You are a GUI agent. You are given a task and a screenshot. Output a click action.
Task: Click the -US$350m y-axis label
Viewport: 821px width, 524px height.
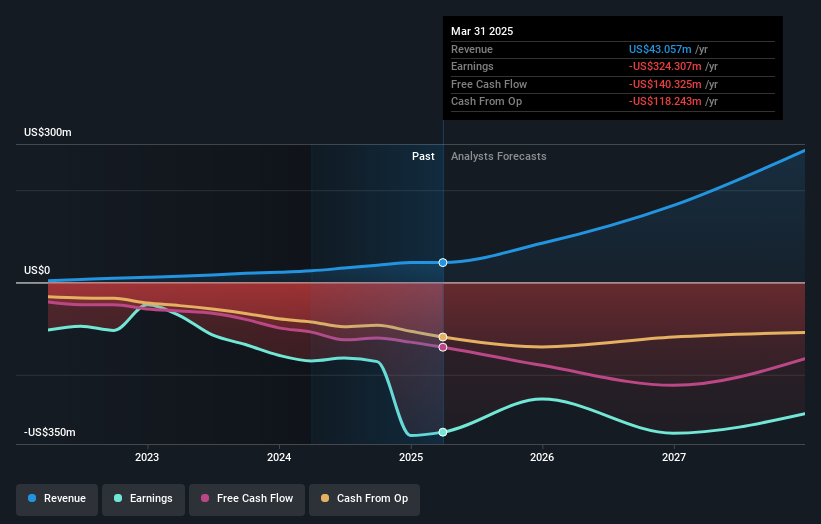[x=50, y=432]
